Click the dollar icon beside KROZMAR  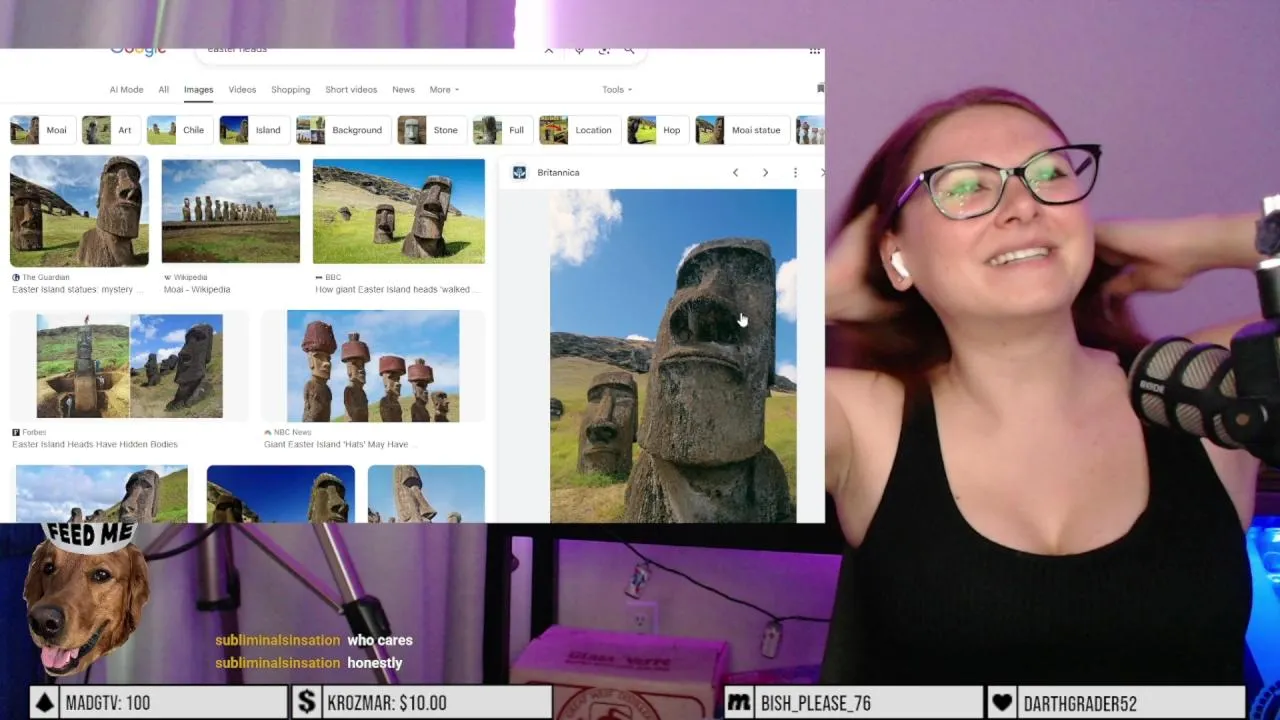307,703
